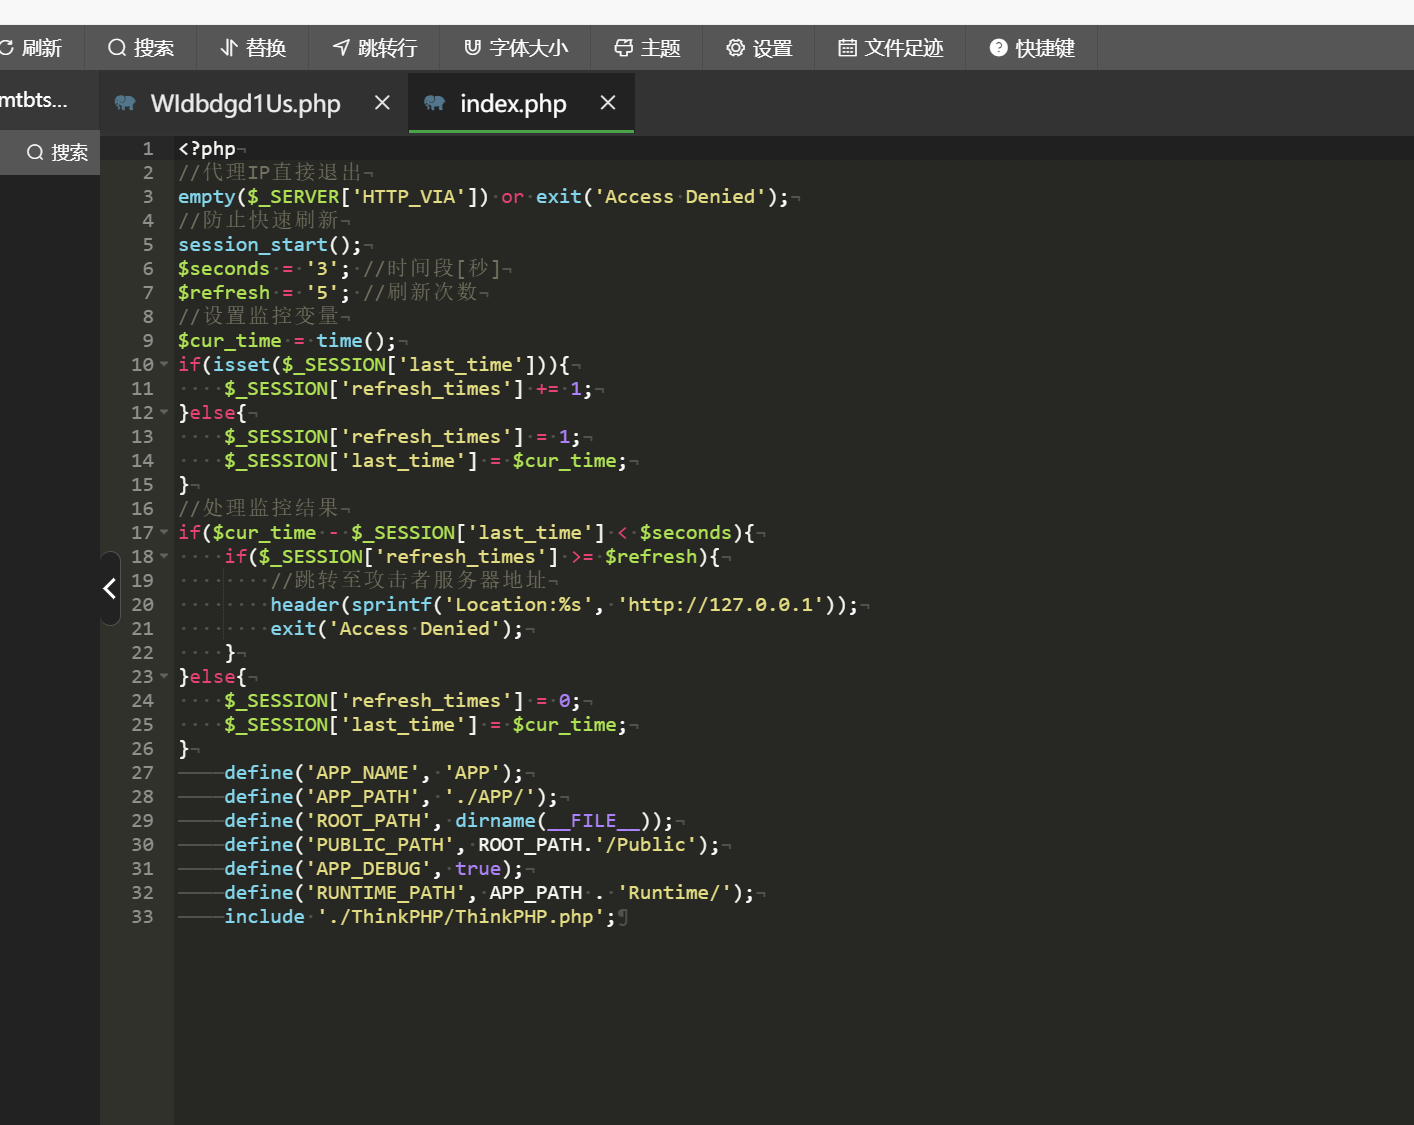Click line number 1 in gutter

(x=148, y=148)
